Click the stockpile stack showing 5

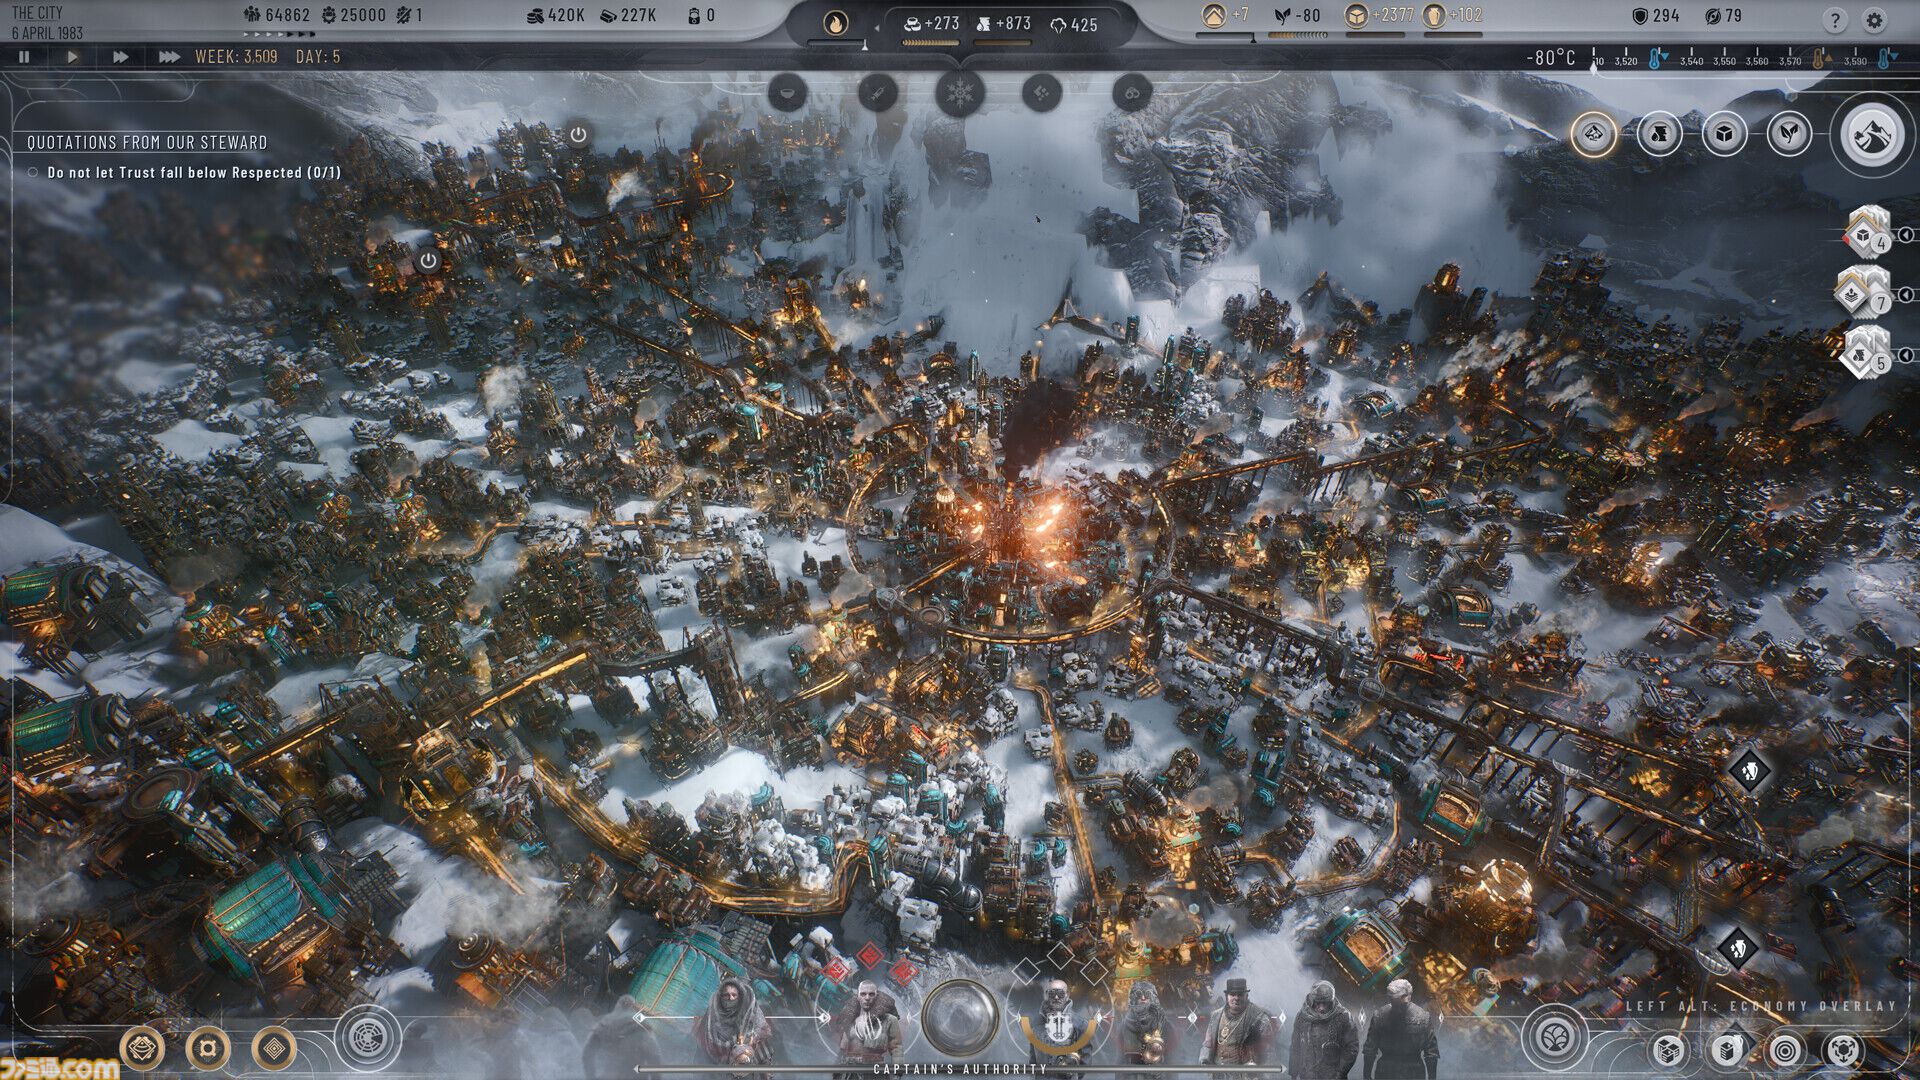(x=1865, y=353)
